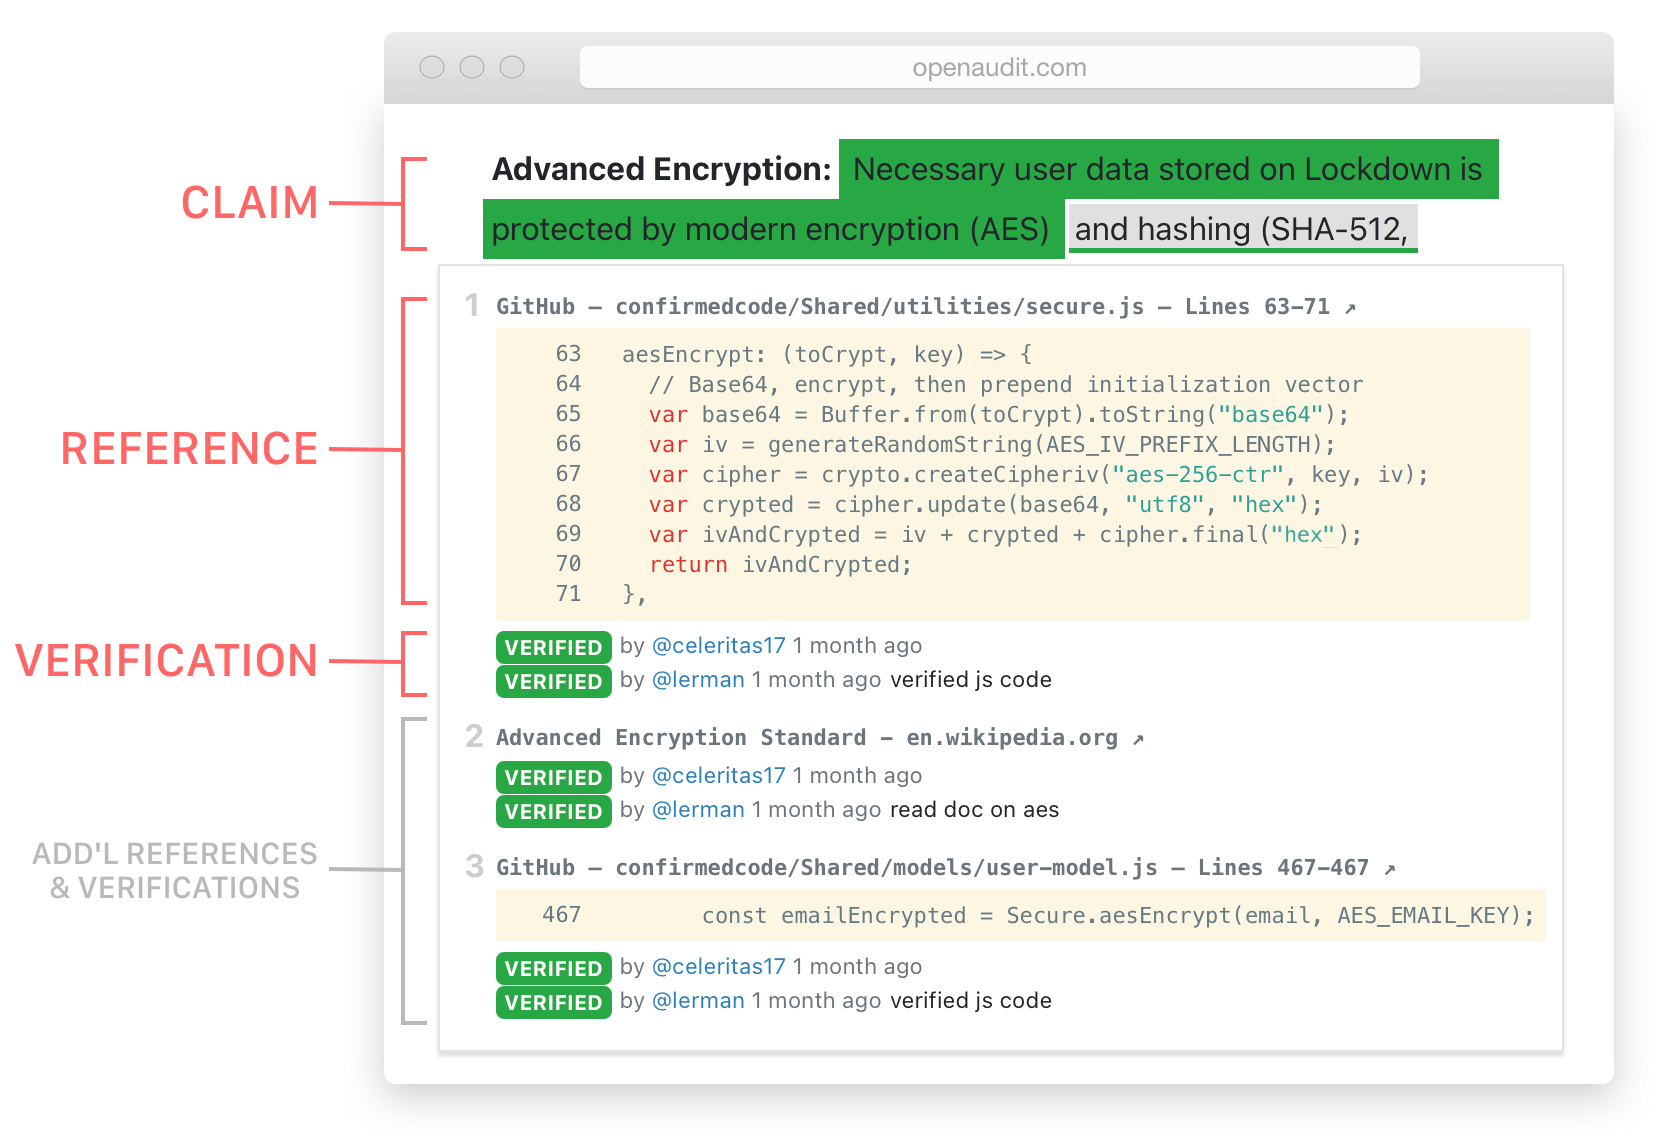Open @celeritas17 profile under reference 2
Viewport: 1654px width, 1136px height.
pos(719,776)
